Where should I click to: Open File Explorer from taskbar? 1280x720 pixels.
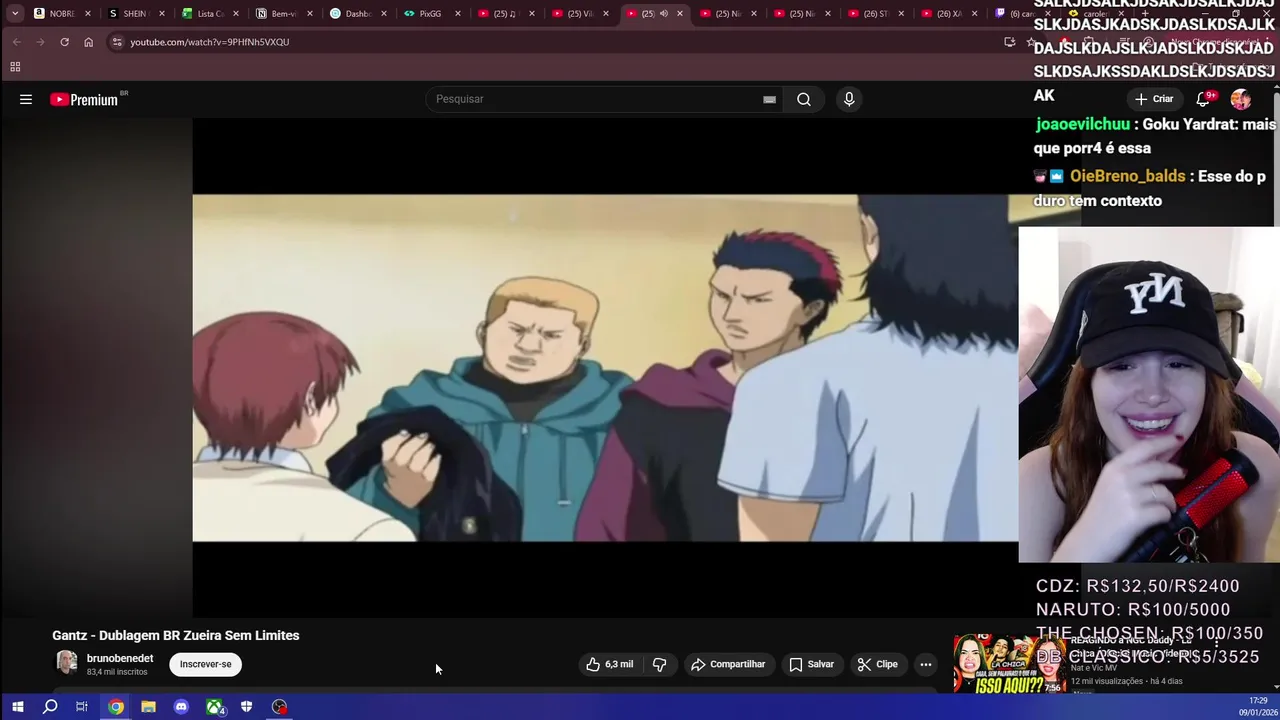(x=148, y=707)
